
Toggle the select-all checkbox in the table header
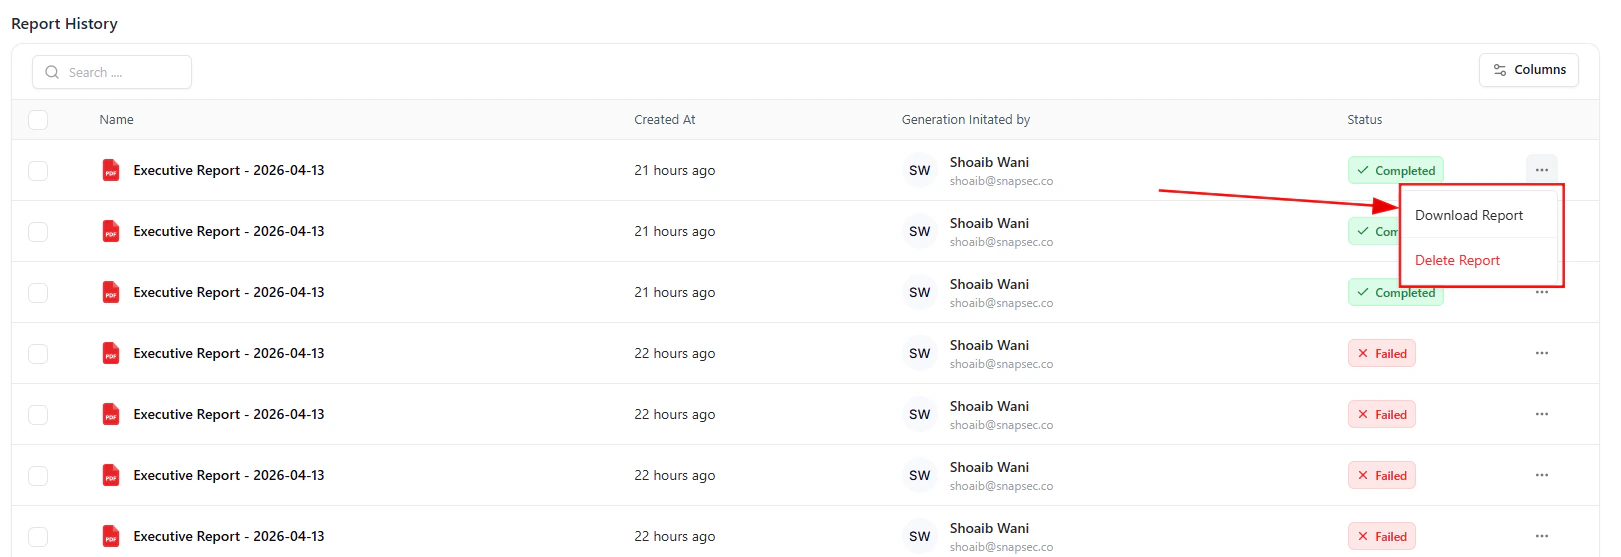pyautogui.click(x=38, y=120)
